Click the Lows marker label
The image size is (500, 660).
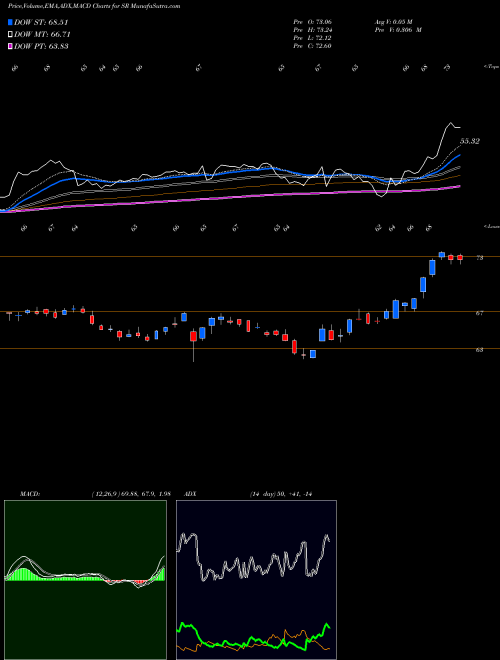492,226
